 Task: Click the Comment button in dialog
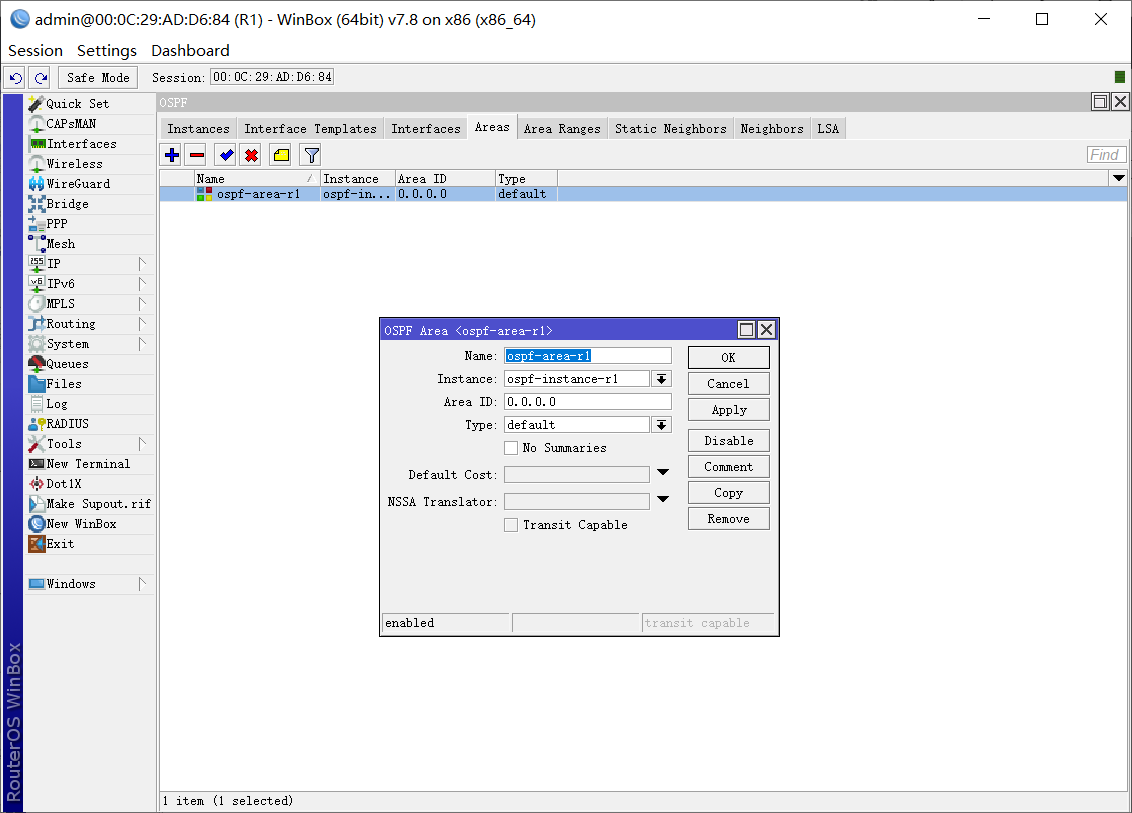click(x=728, y=466)
